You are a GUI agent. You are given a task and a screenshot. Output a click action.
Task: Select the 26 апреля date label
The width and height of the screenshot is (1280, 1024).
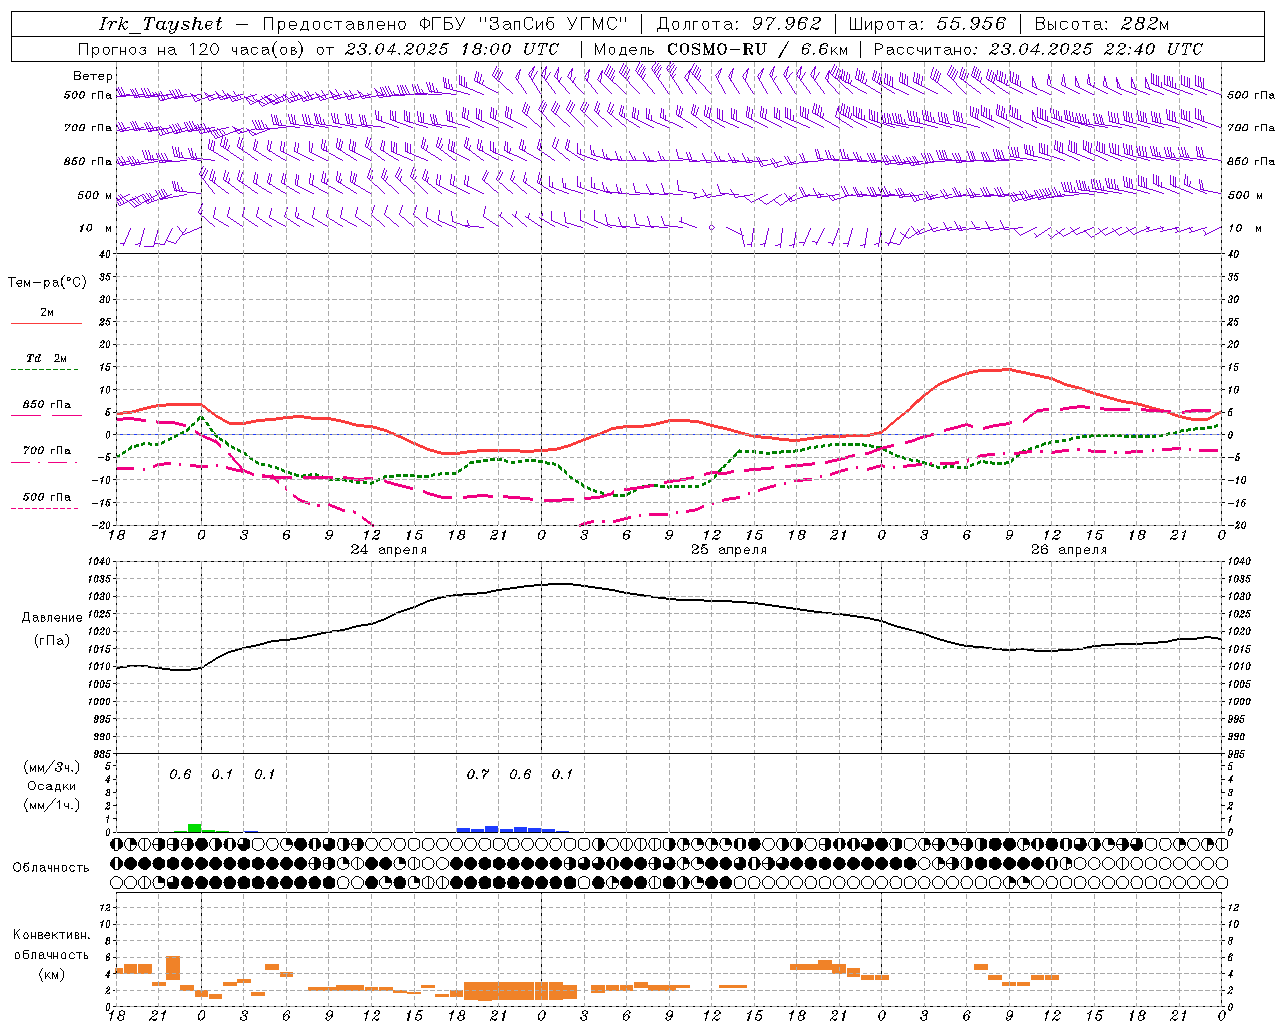[1069, 550]
